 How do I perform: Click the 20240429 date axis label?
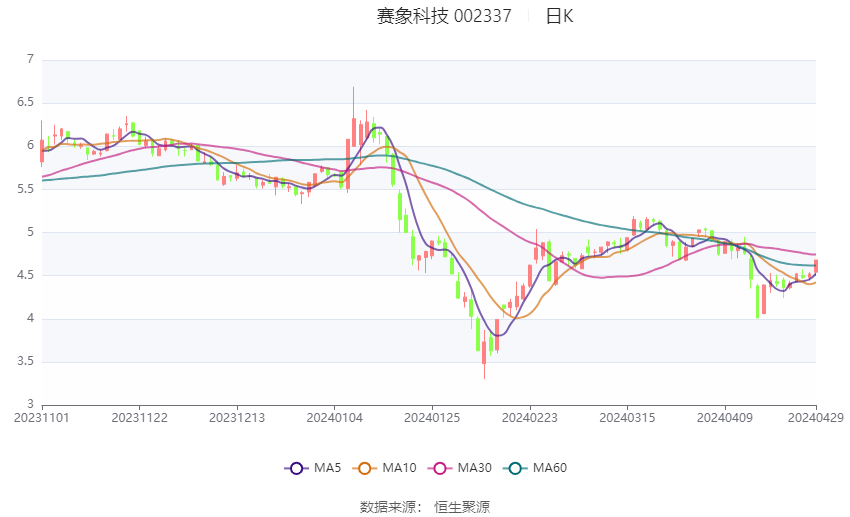click(x=816, y=418)
